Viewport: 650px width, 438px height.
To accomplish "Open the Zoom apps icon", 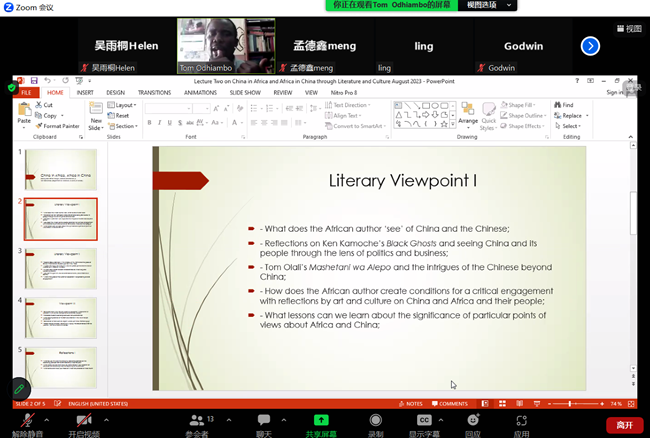I will tap(521, 422).
